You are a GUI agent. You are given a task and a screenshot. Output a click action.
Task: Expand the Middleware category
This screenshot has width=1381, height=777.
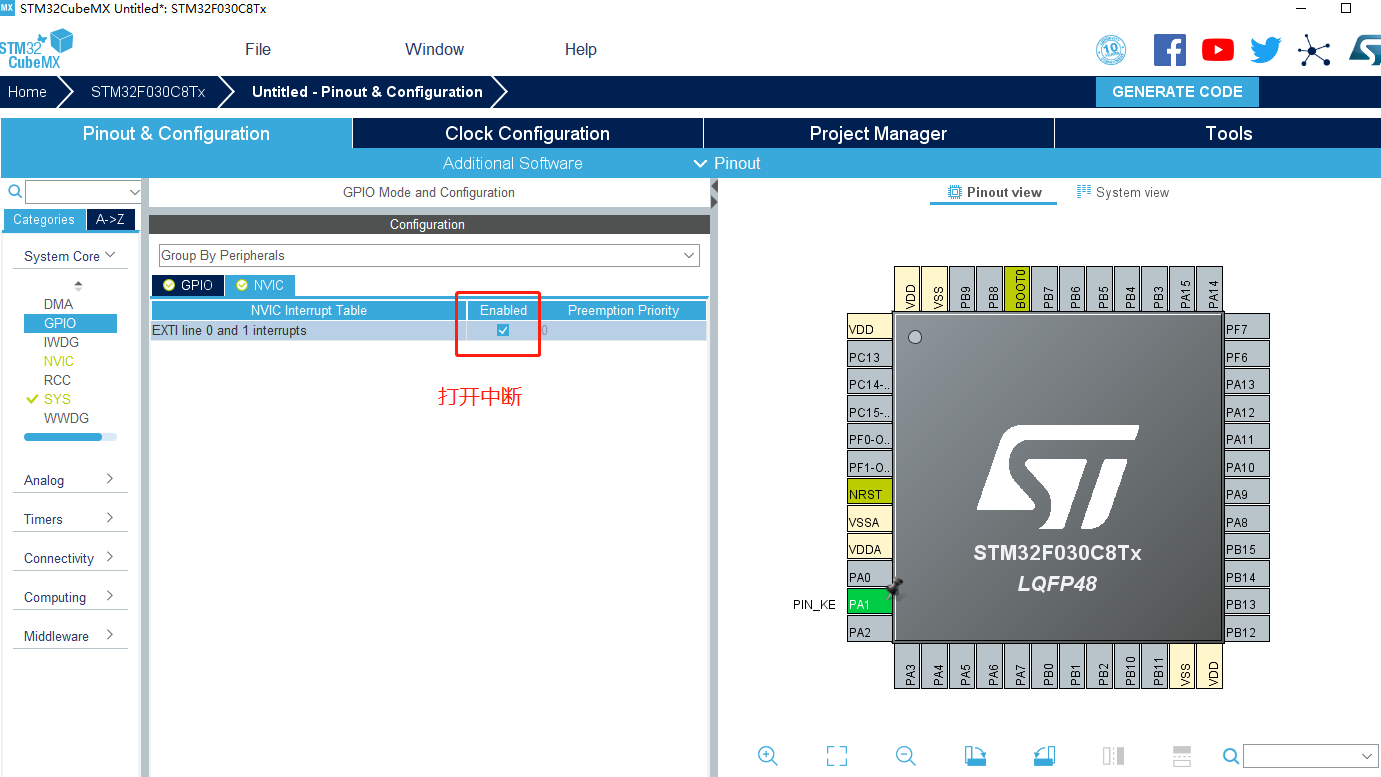pos(70,636)
